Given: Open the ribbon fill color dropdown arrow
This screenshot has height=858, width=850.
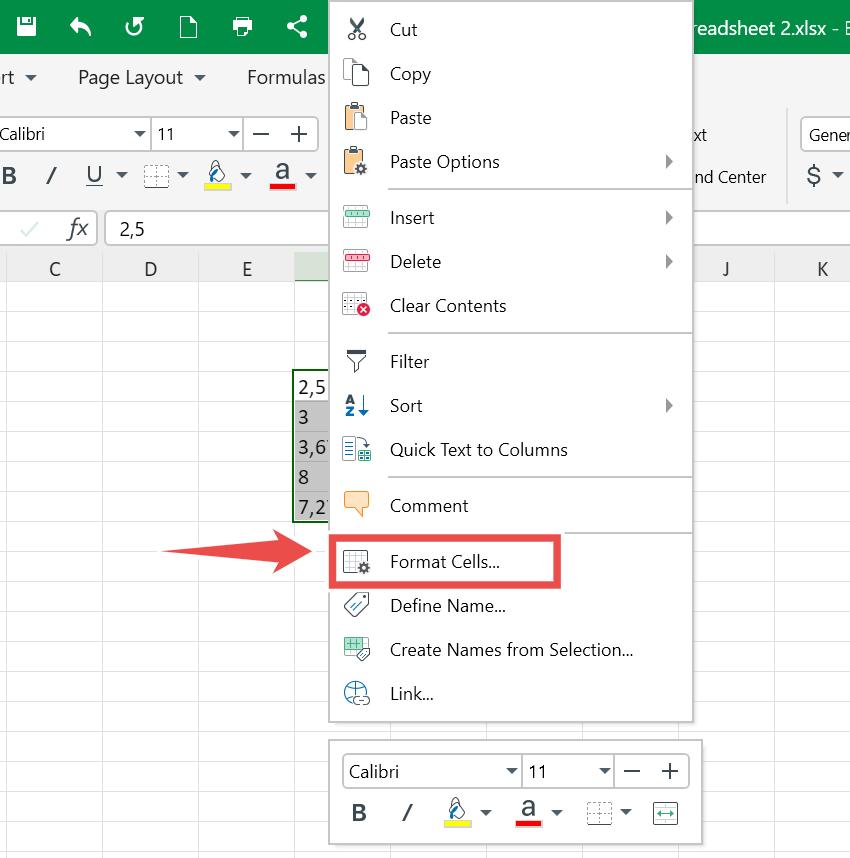Looking at the screenshot, I should pos(246,176).
